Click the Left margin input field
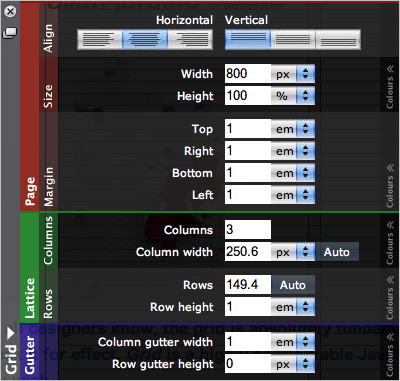The width and height of the screenshot is (400, 381). point(248,195)
